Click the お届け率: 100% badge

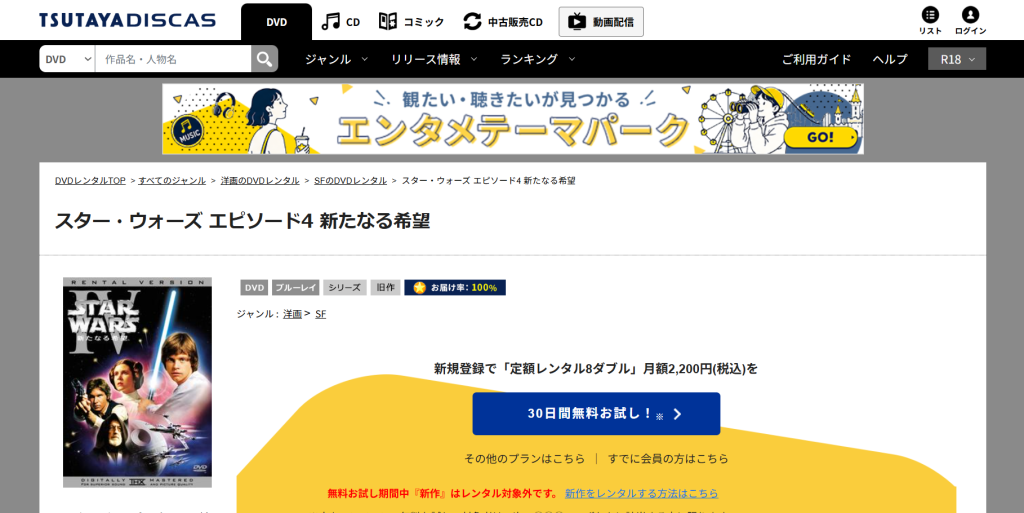pos(455,288)
